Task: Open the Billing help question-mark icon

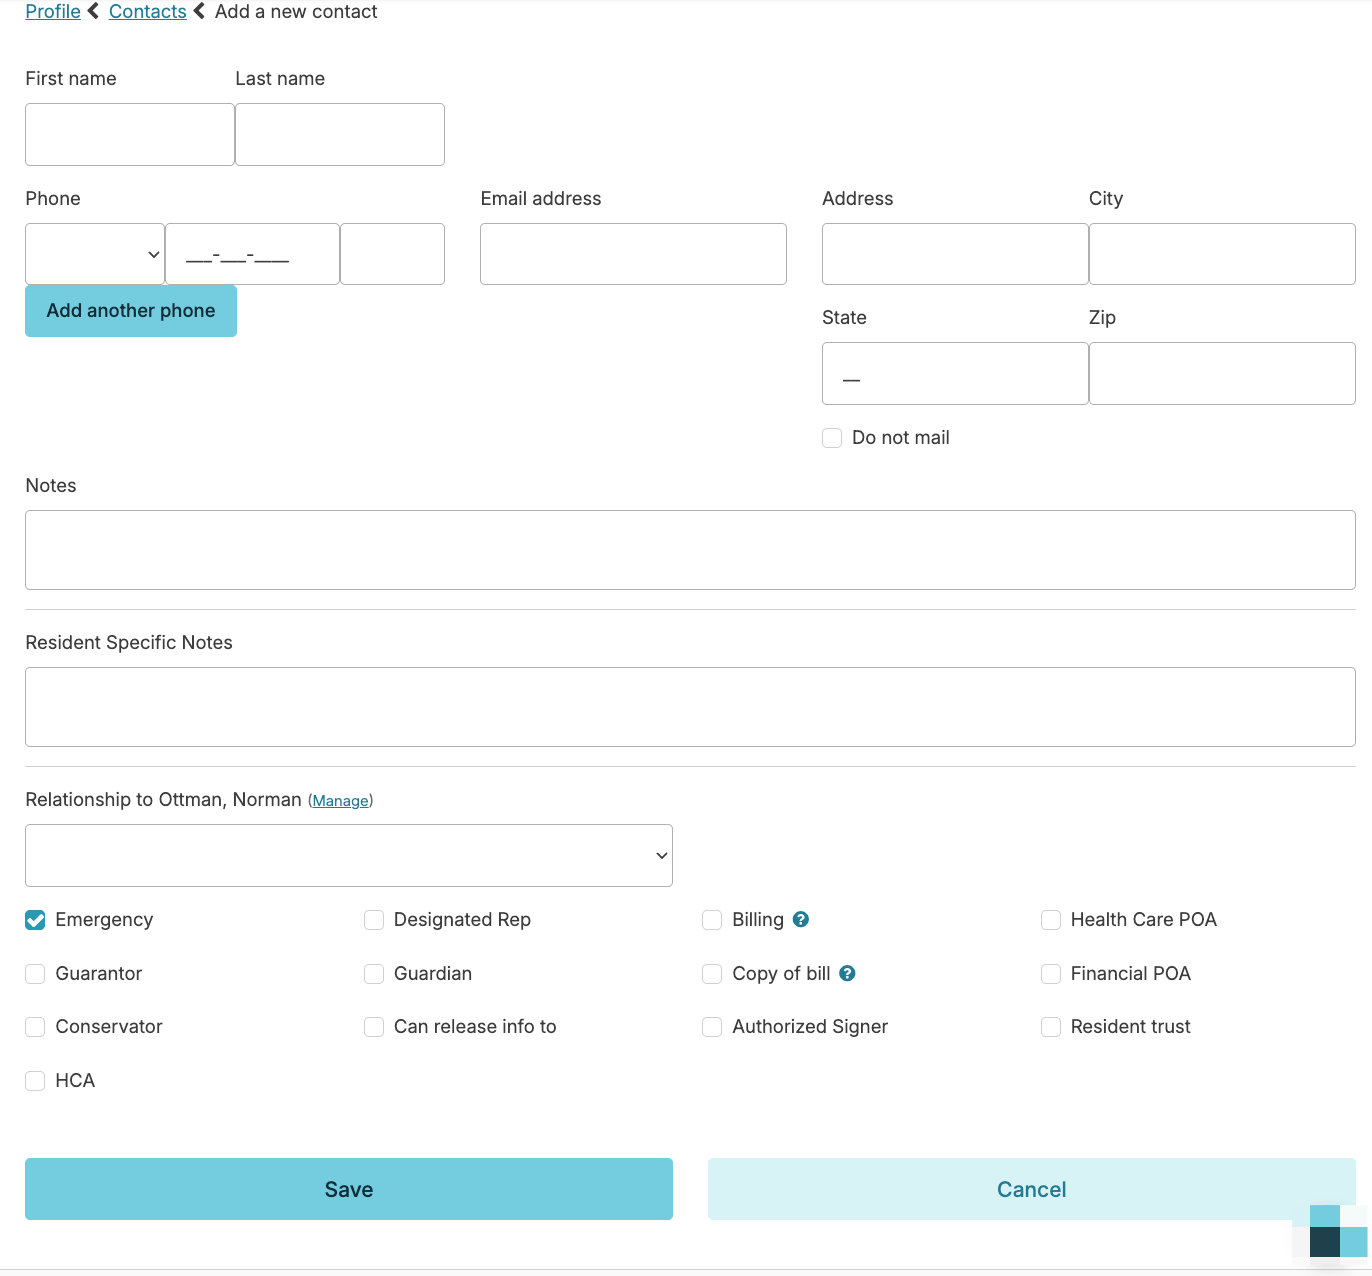Action: coord(800,919)
